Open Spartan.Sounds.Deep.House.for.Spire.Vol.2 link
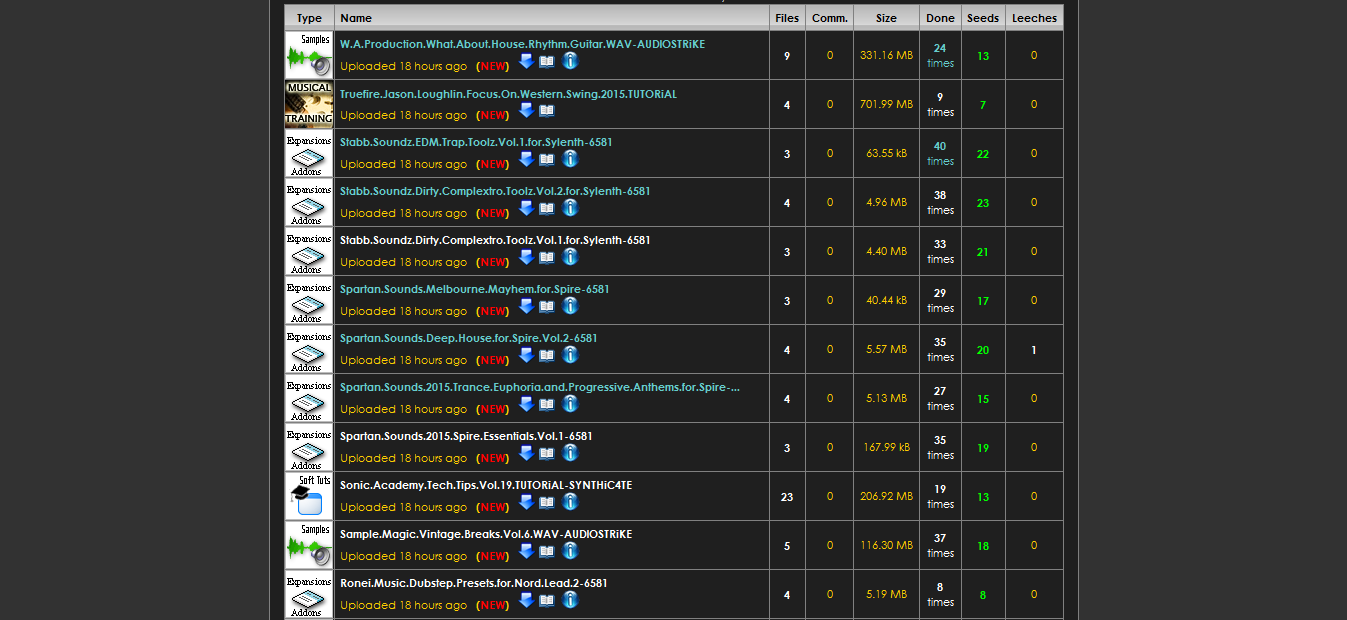This screenshot has width=1347, height=620. 469,339
